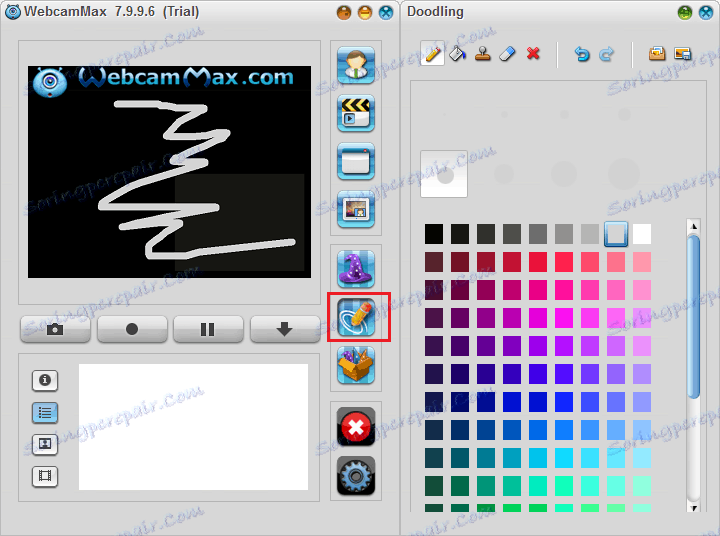The height and width of the screenshot is (536, 720).
Task: Start recording with the round record button
Action: pos(132,329)
